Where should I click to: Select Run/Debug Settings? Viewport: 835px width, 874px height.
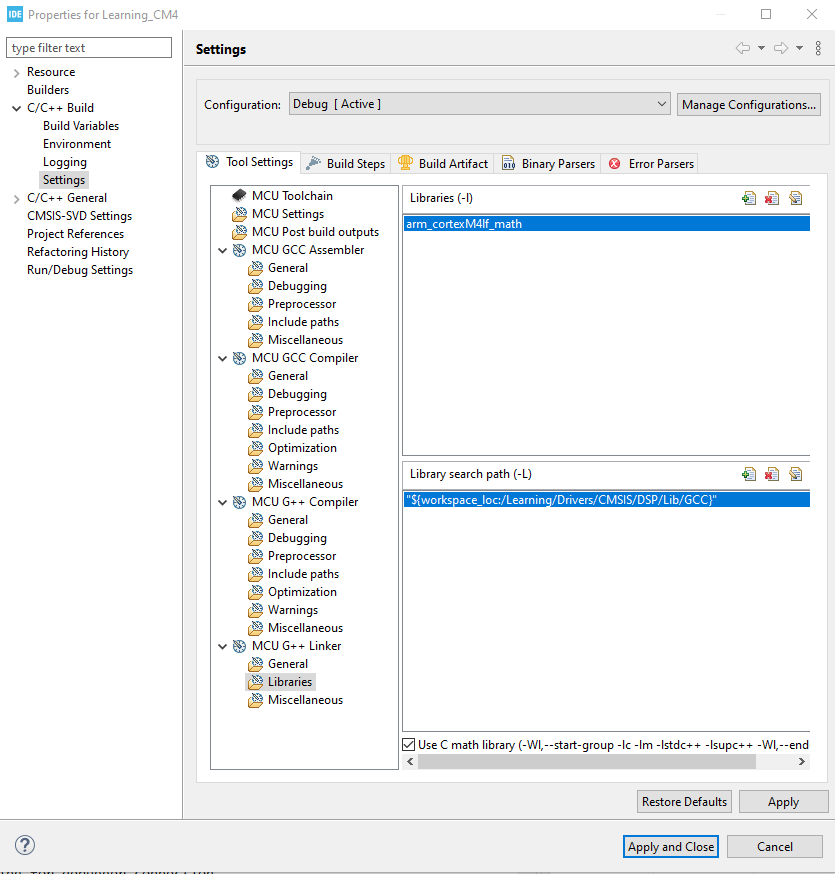pyautogui.click(x=80, y=270)
